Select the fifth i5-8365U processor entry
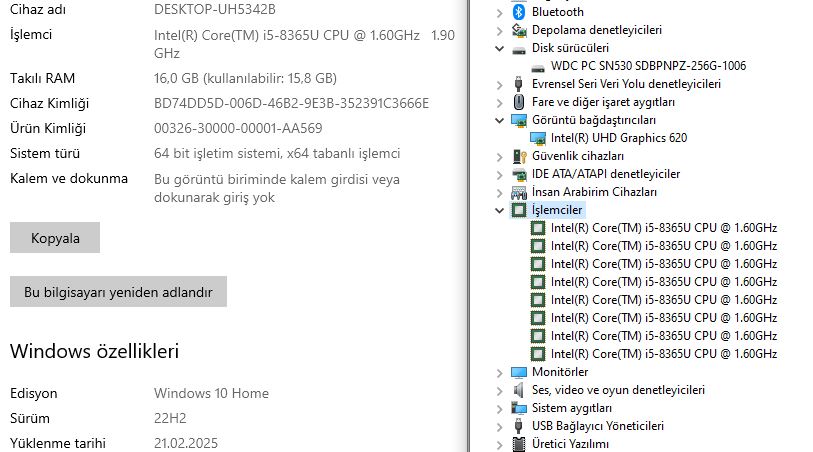Screen dimensions: 813x452 [664, 300]
